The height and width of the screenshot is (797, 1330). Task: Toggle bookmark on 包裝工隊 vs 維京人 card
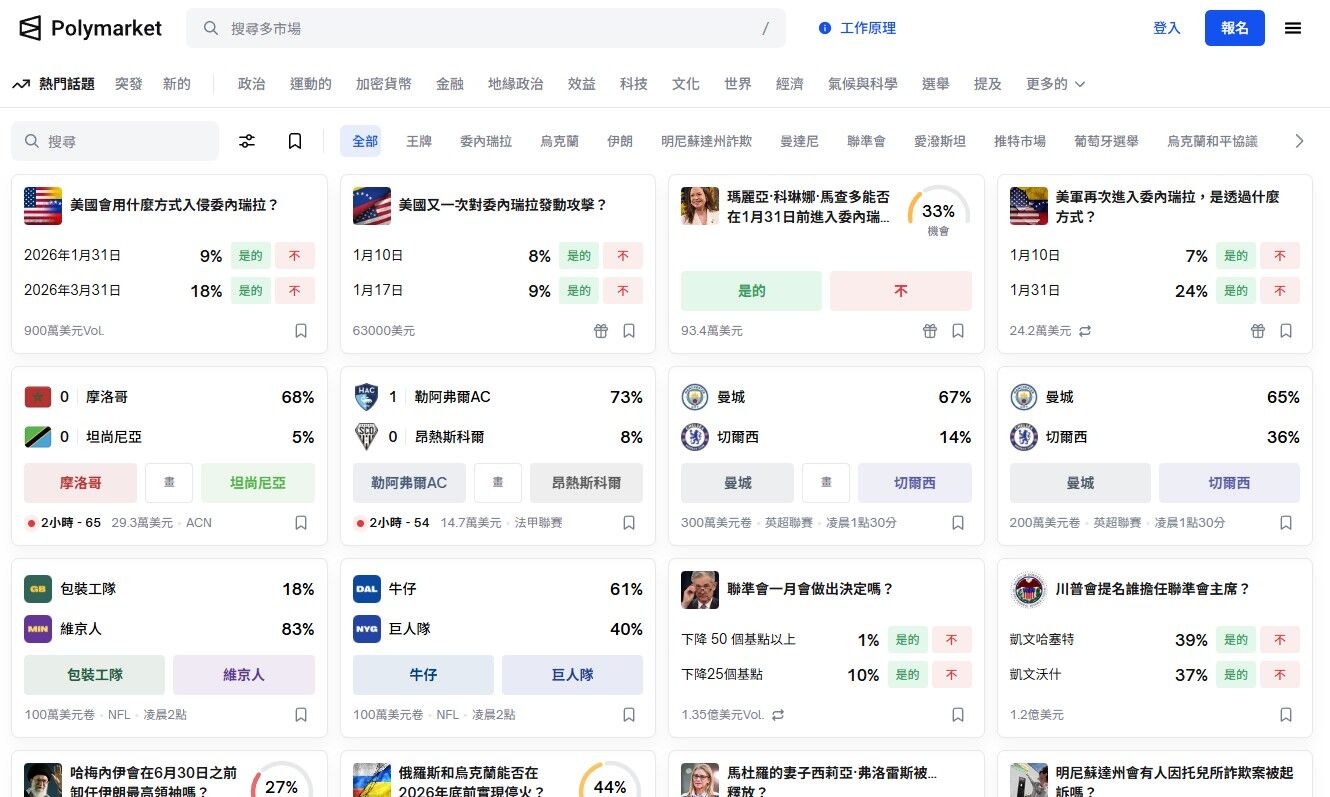tap(301, 714)
